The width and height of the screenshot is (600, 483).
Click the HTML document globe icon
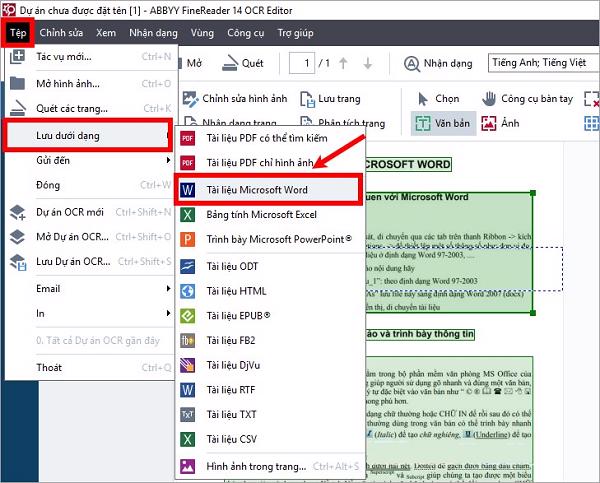[x=188, y=291]
